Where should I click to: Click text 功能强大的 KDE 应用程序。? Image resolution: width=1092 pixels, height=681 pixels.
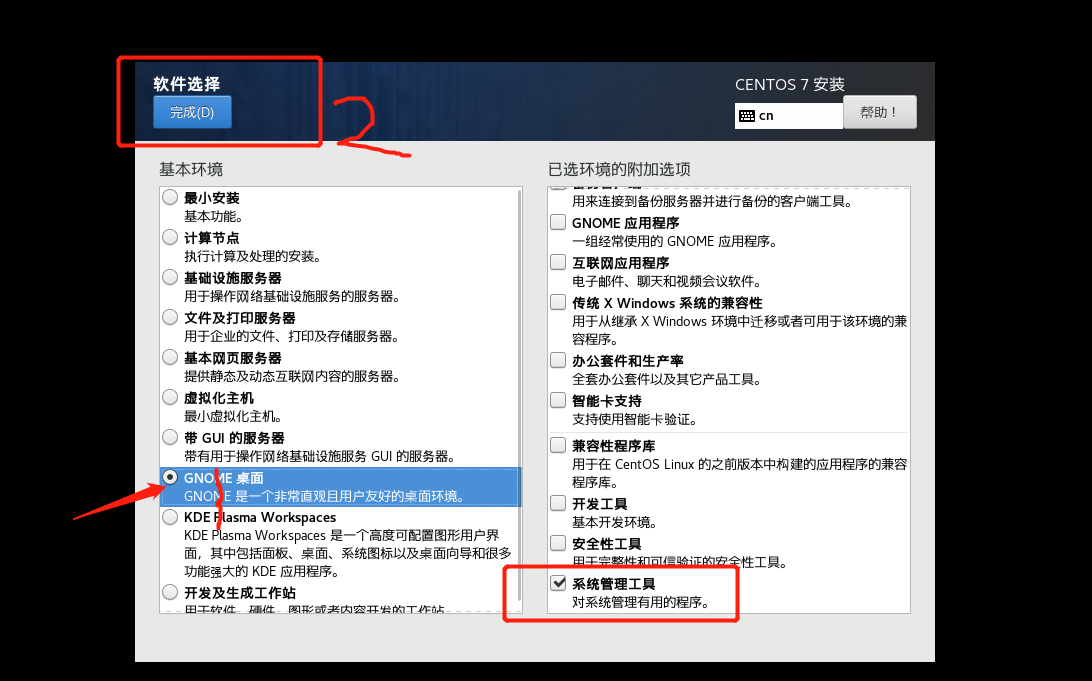[262, 572]
